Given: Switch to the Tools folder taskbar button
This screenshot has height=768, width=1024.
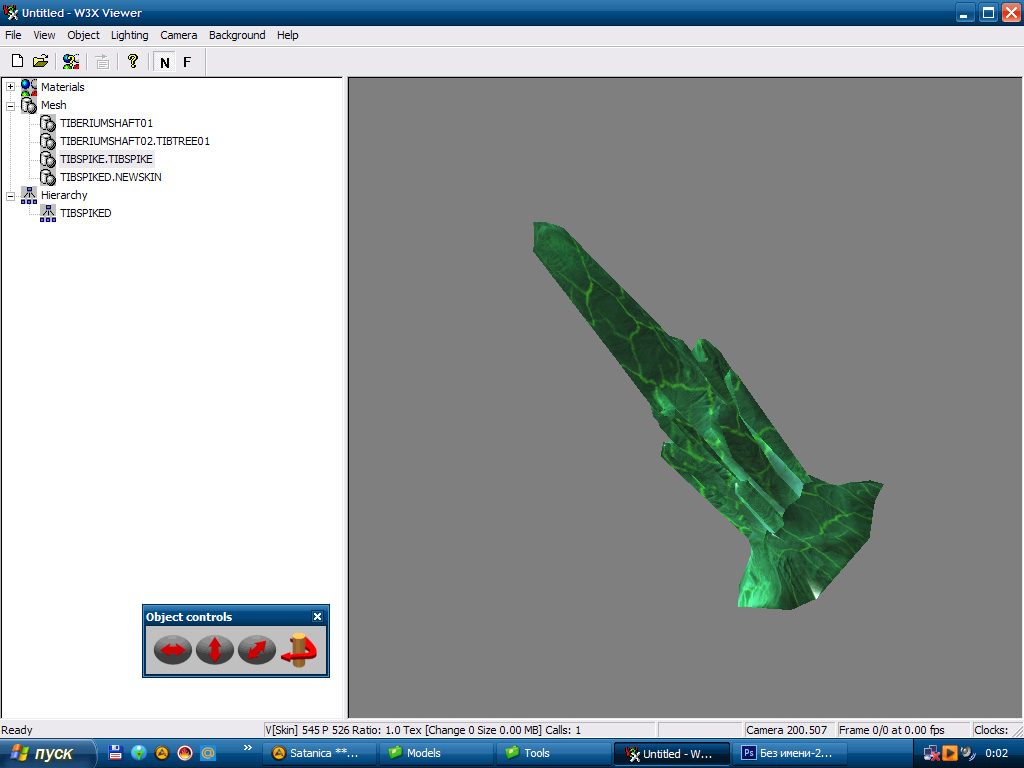Looking at the screenshot, I should (x=554, y=754).
